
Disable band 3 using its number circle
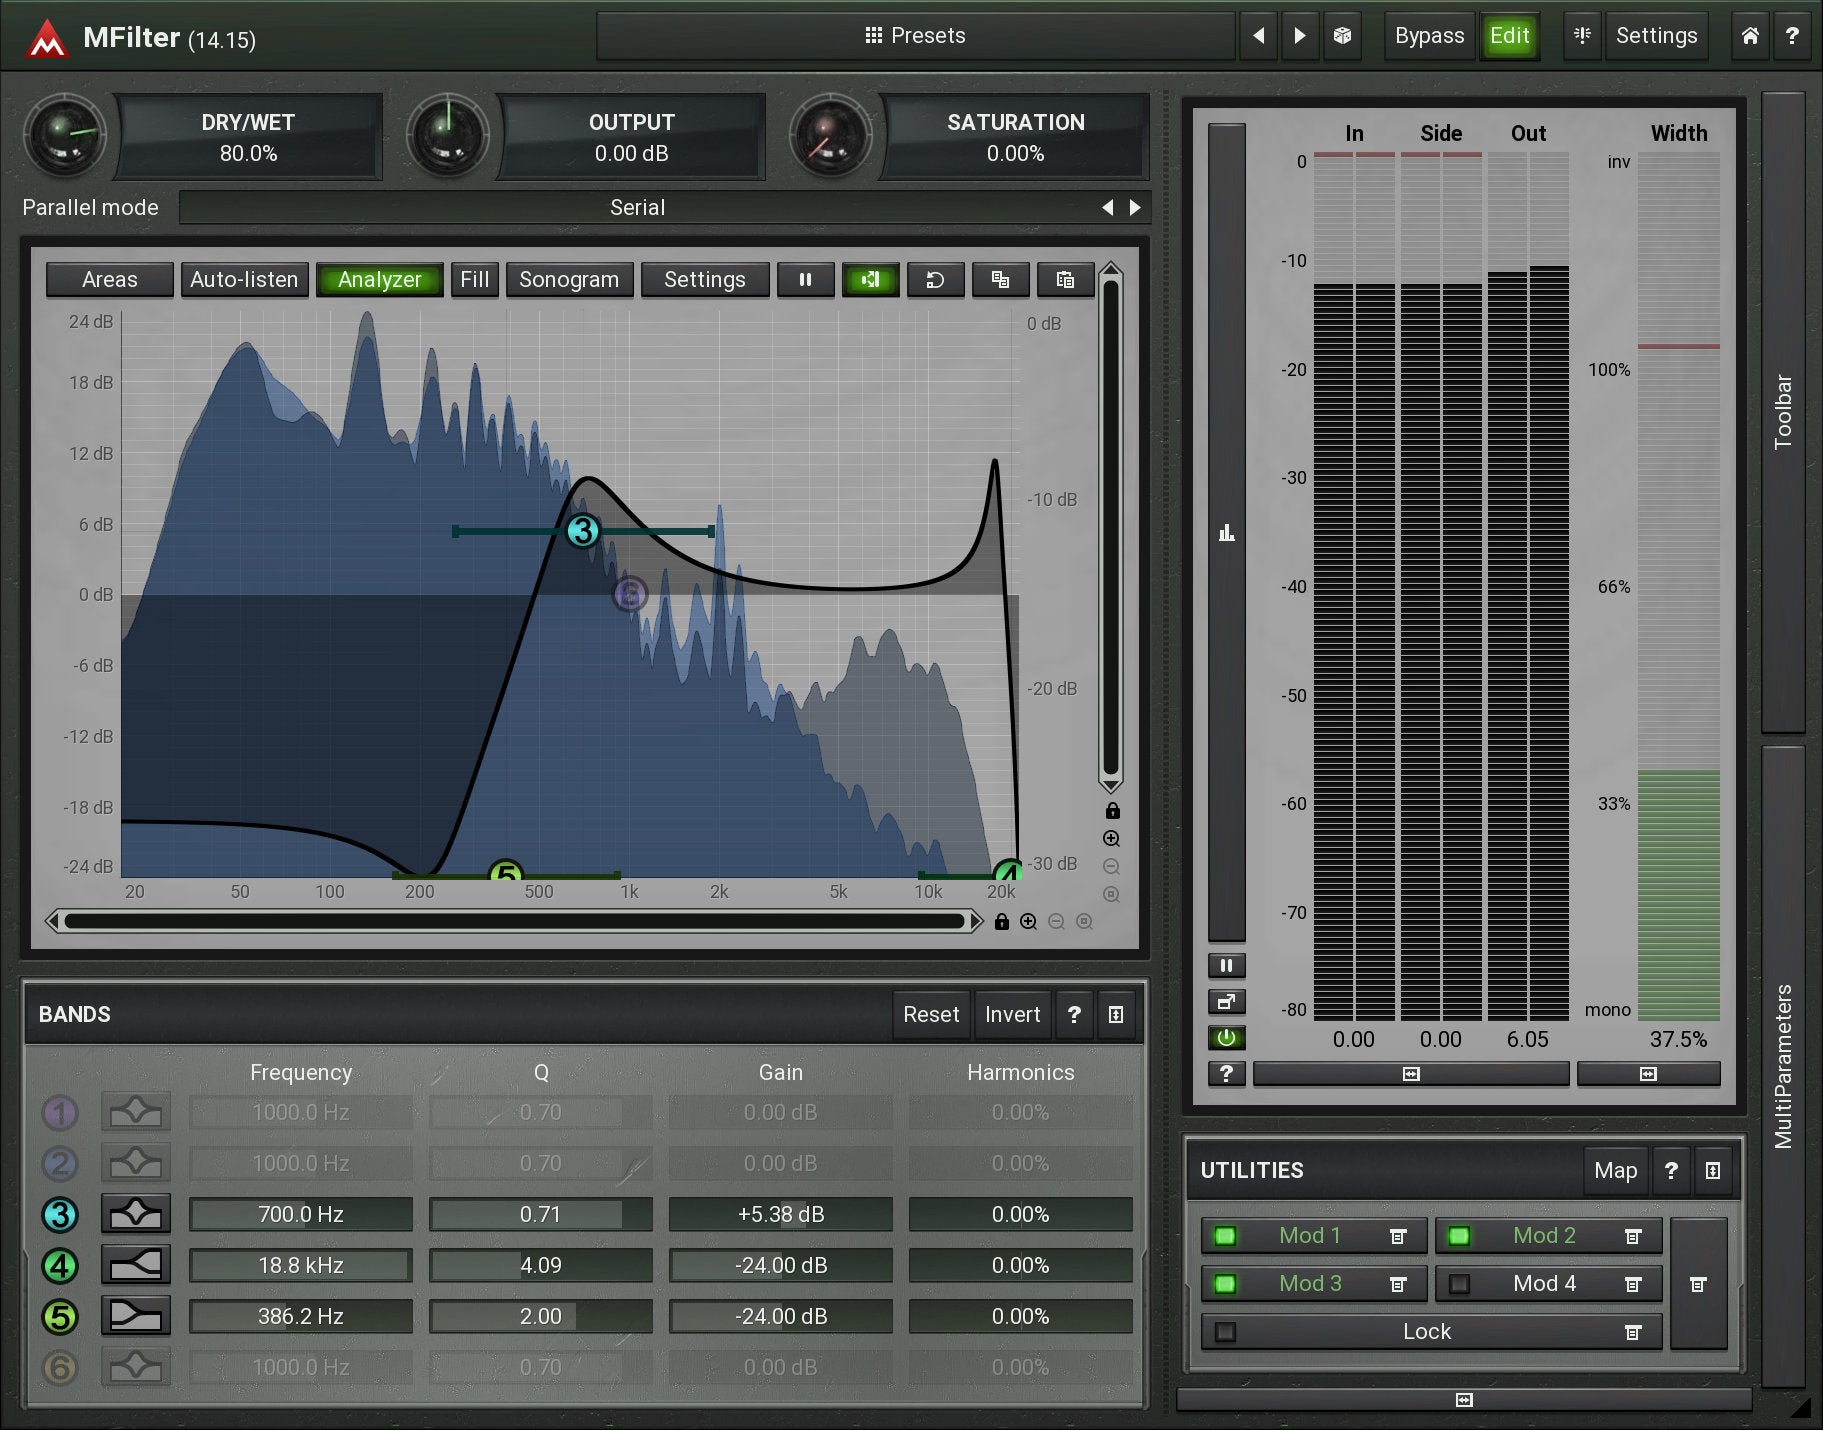pyautogui.click(x=60, y=1215)
